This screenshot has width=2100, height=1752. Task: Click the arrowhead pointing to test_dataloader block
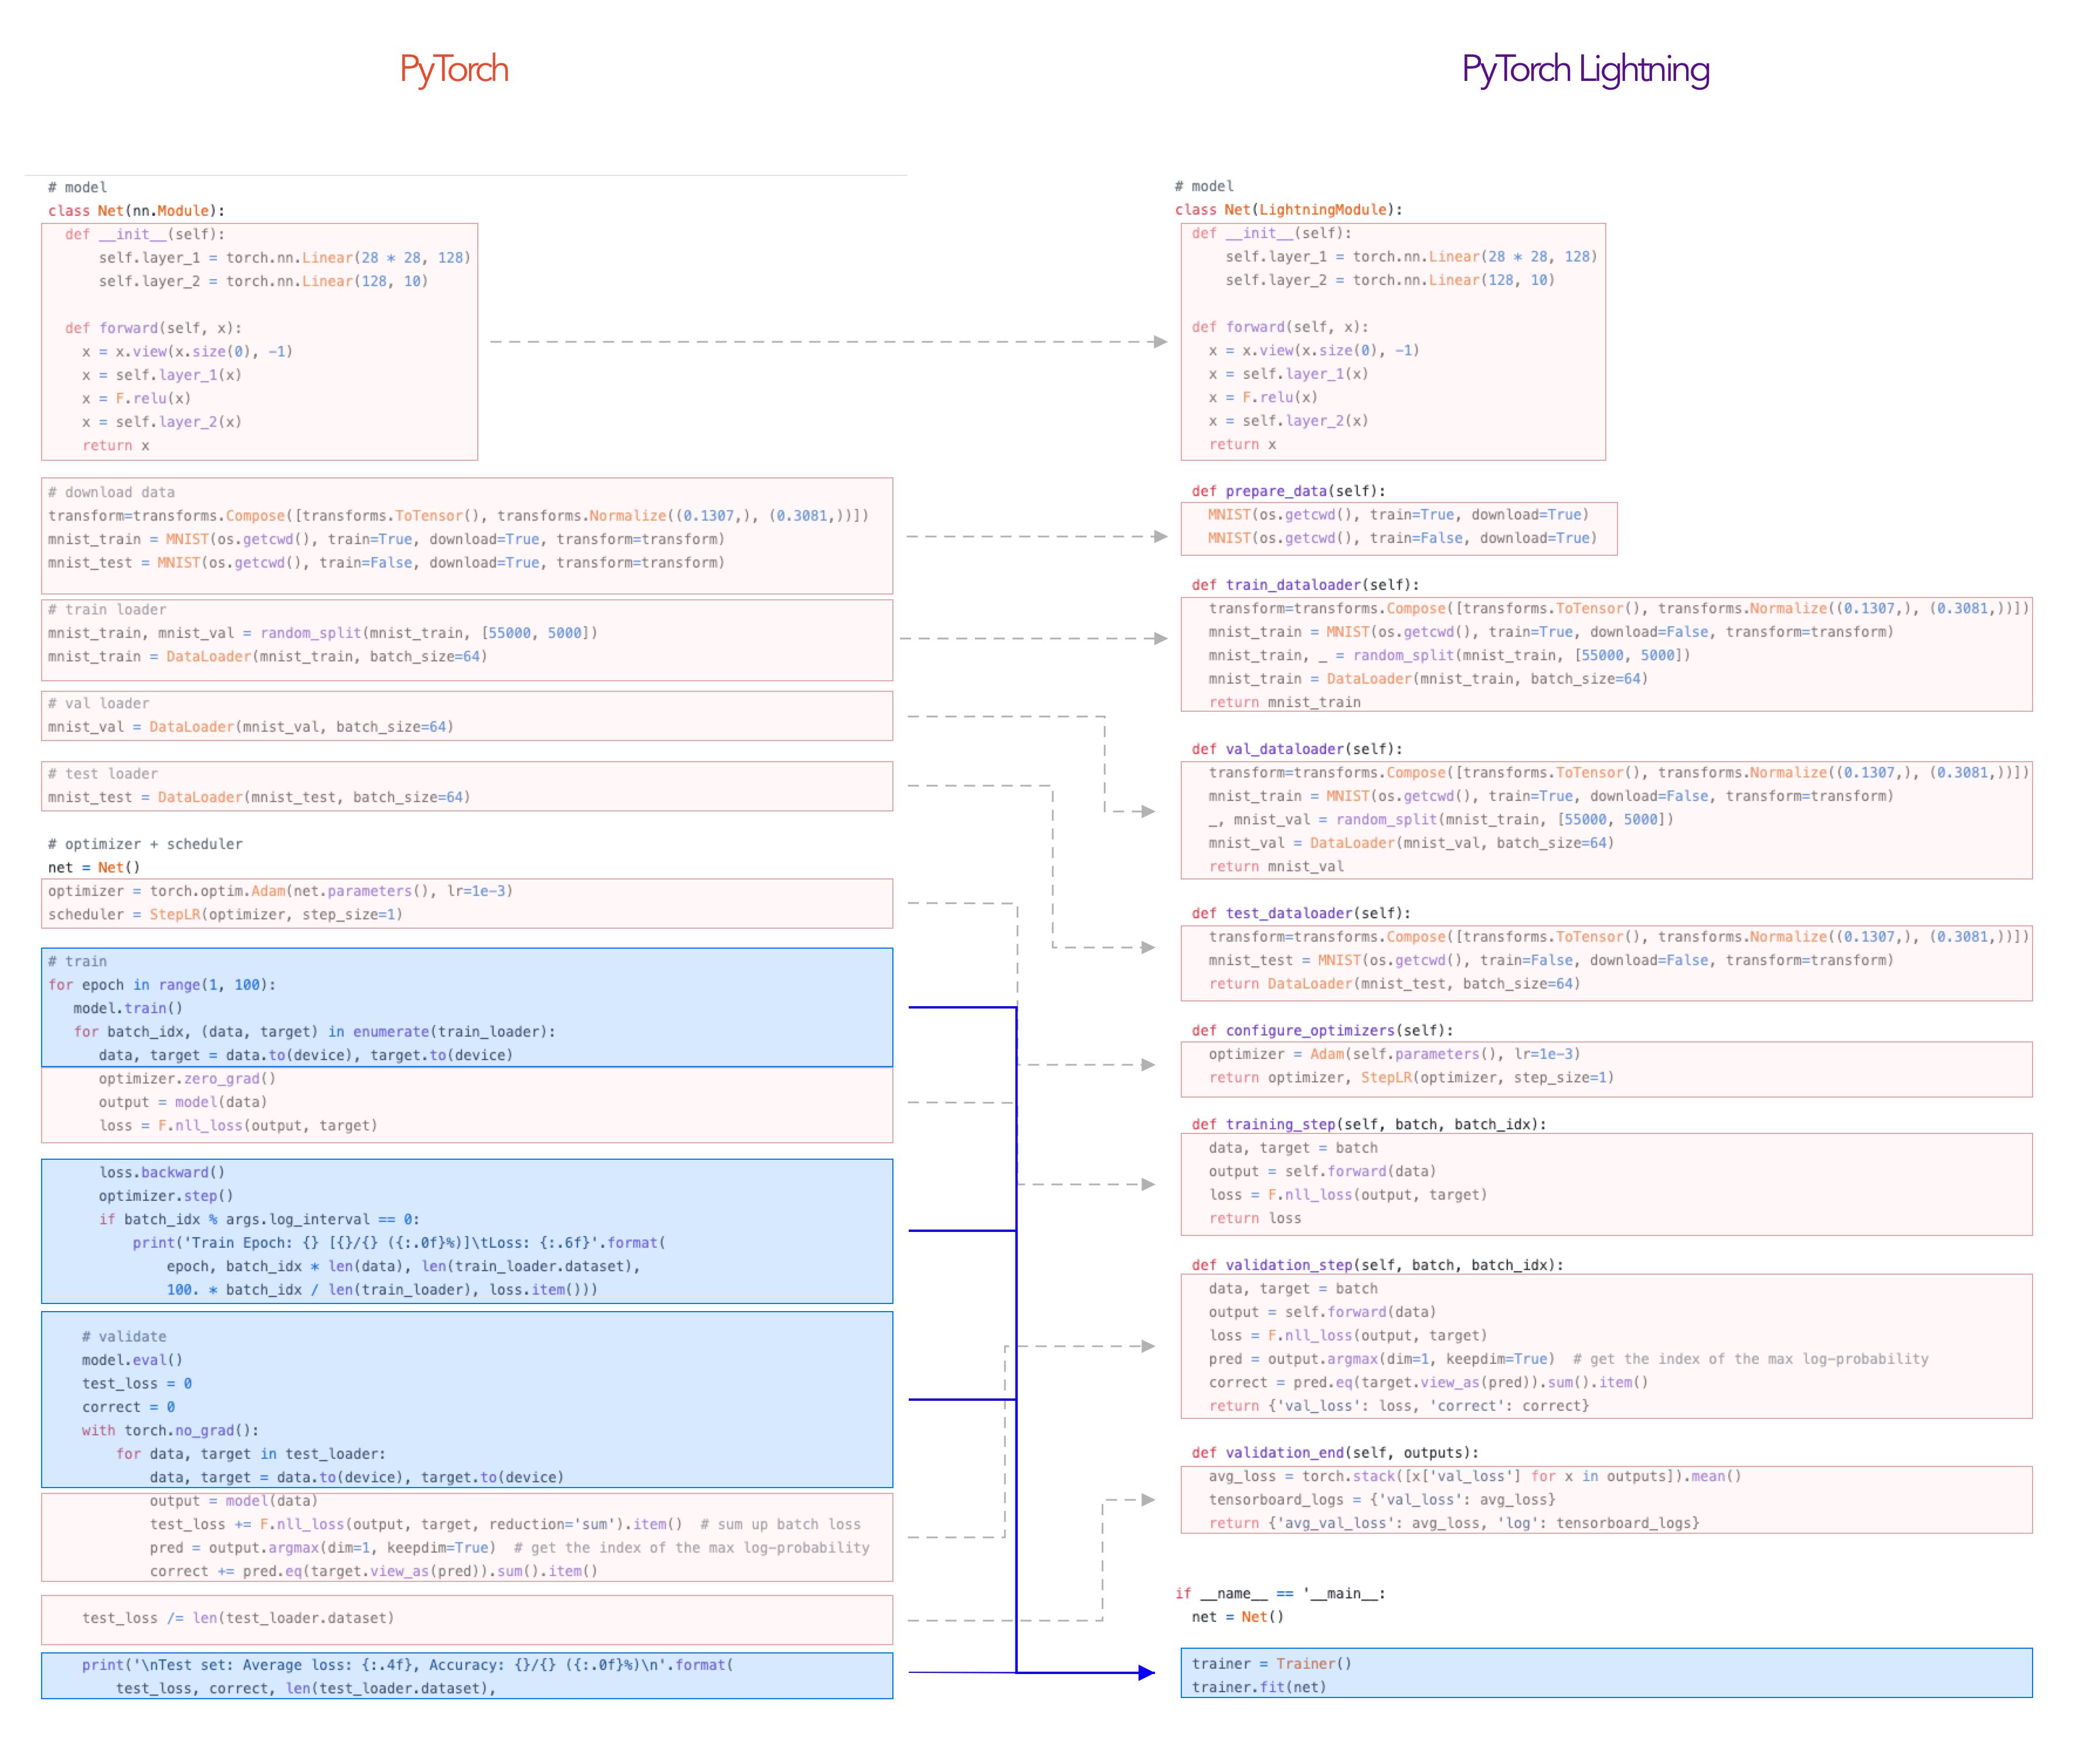tap(1148, 947)
